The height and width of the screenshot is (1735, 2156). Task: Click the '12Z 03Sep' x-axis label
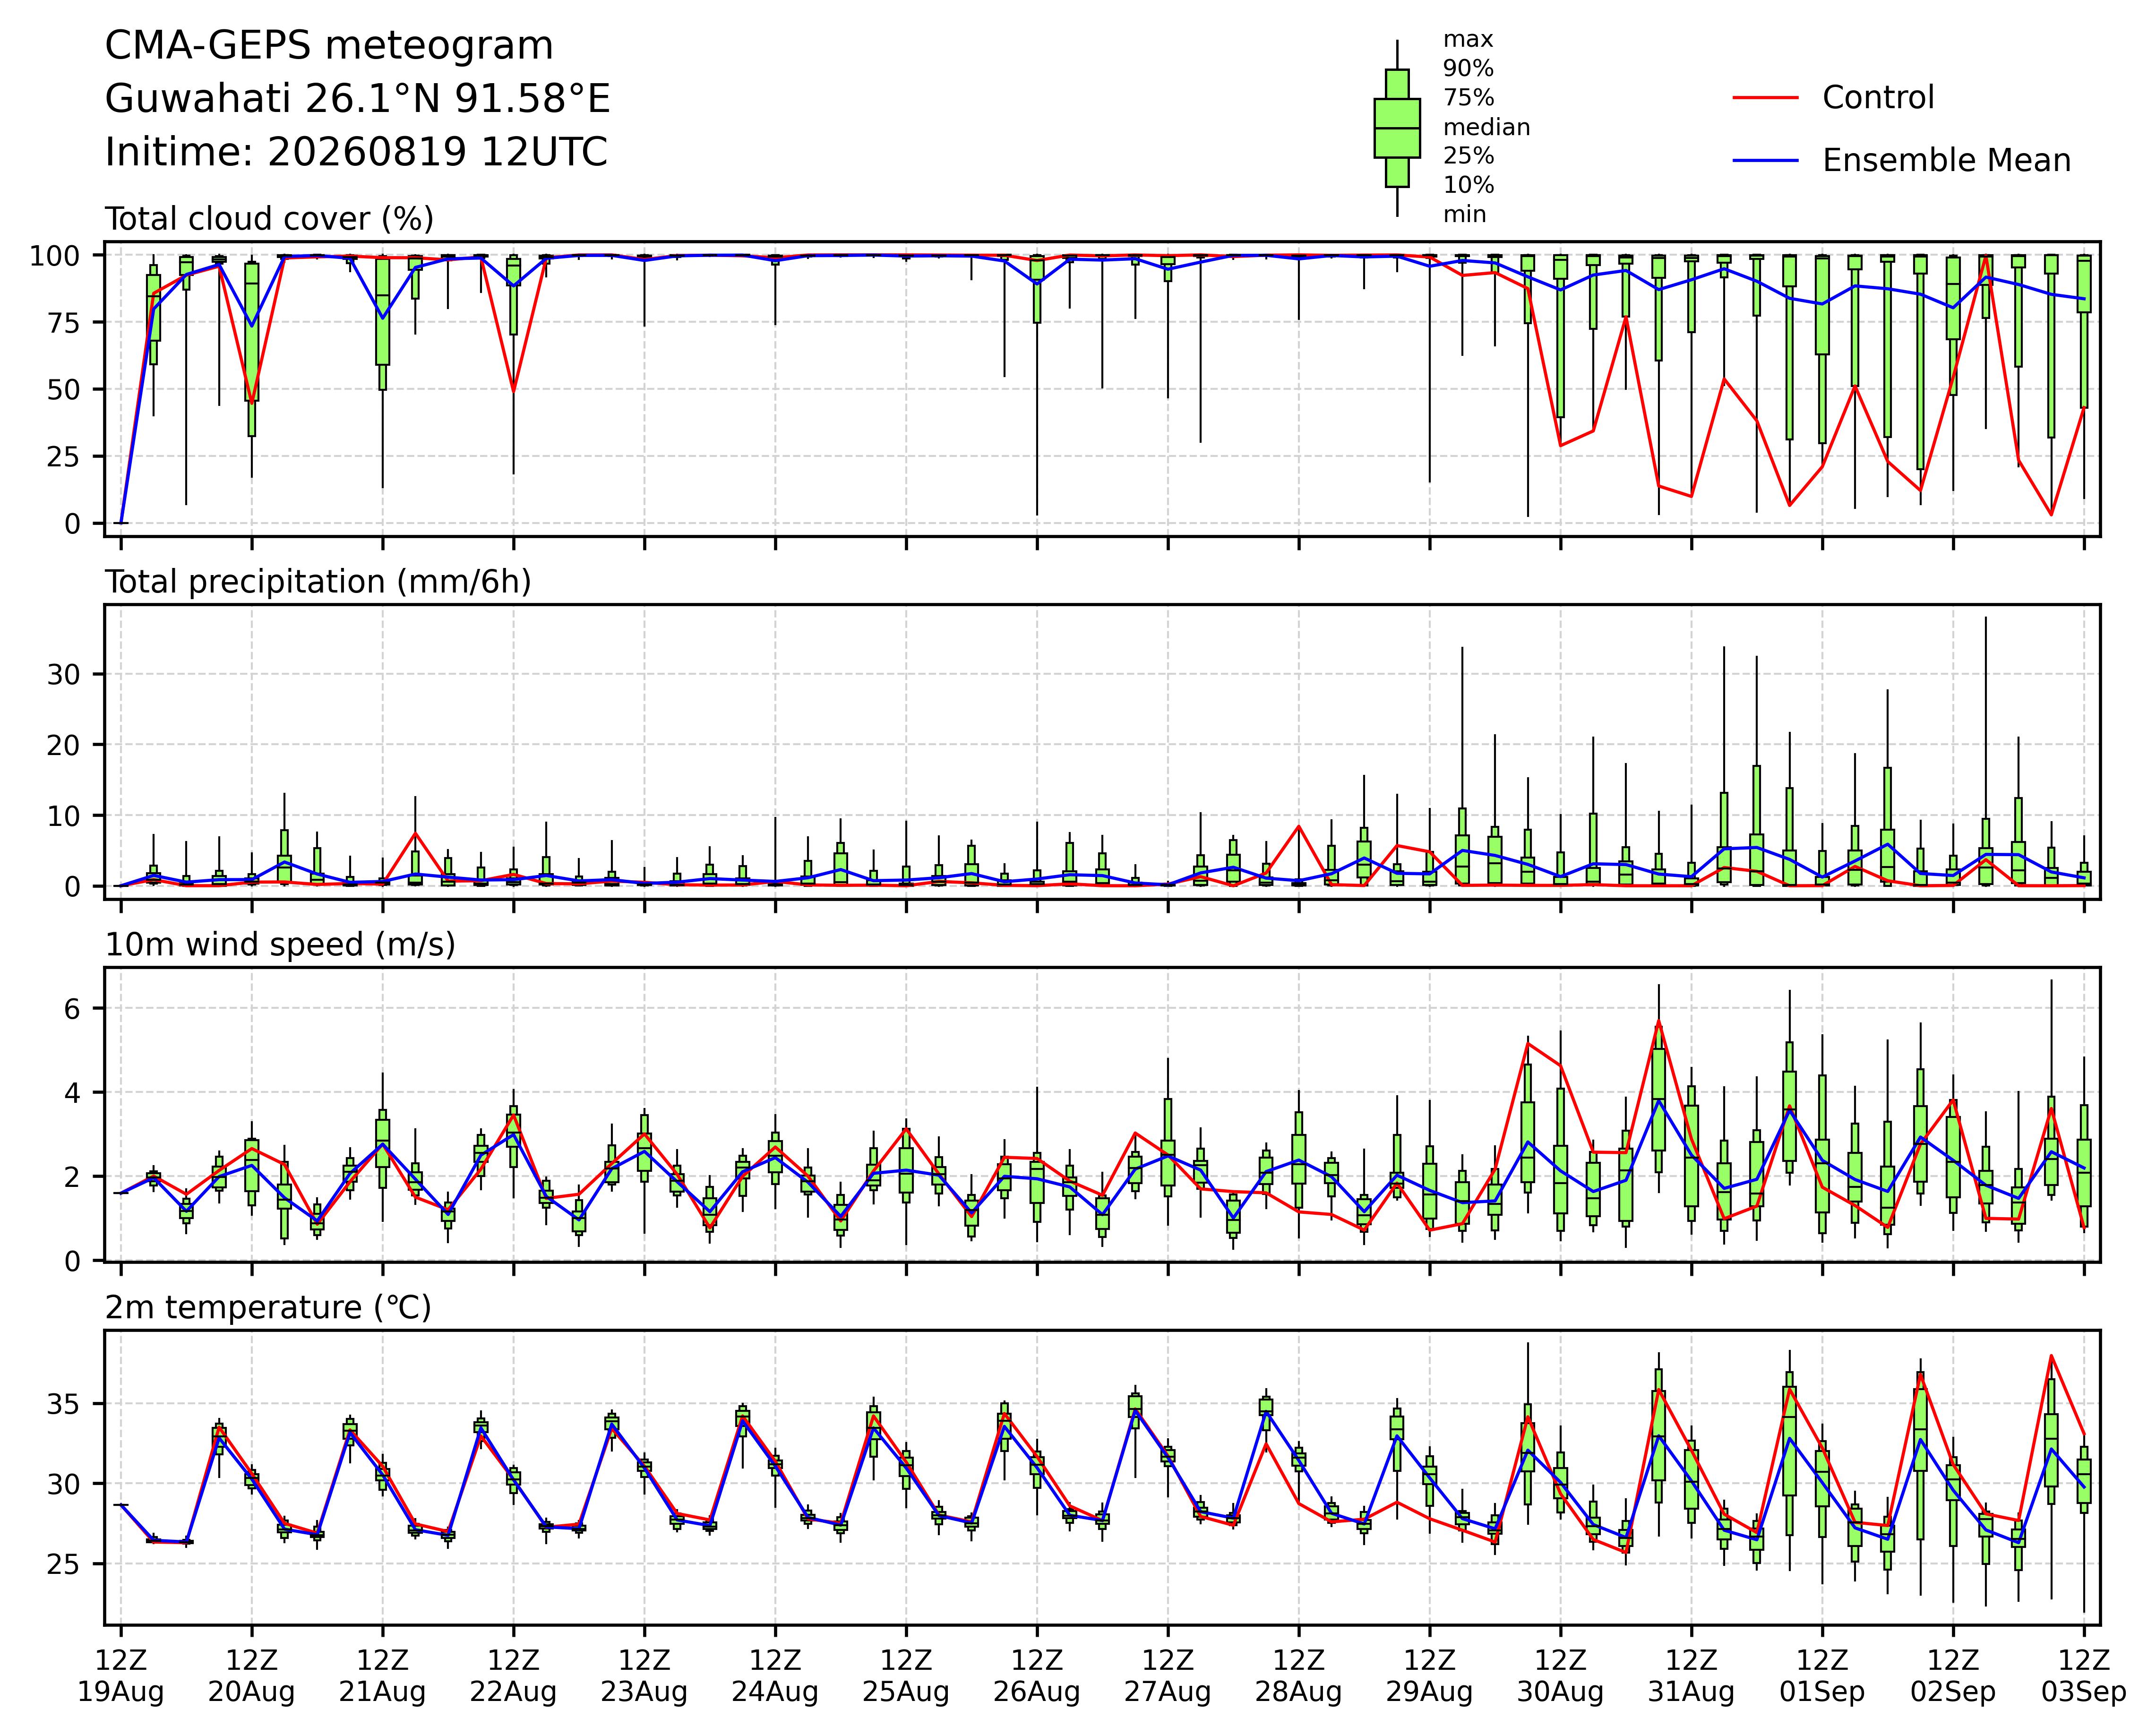[x=2084, y=1676]
